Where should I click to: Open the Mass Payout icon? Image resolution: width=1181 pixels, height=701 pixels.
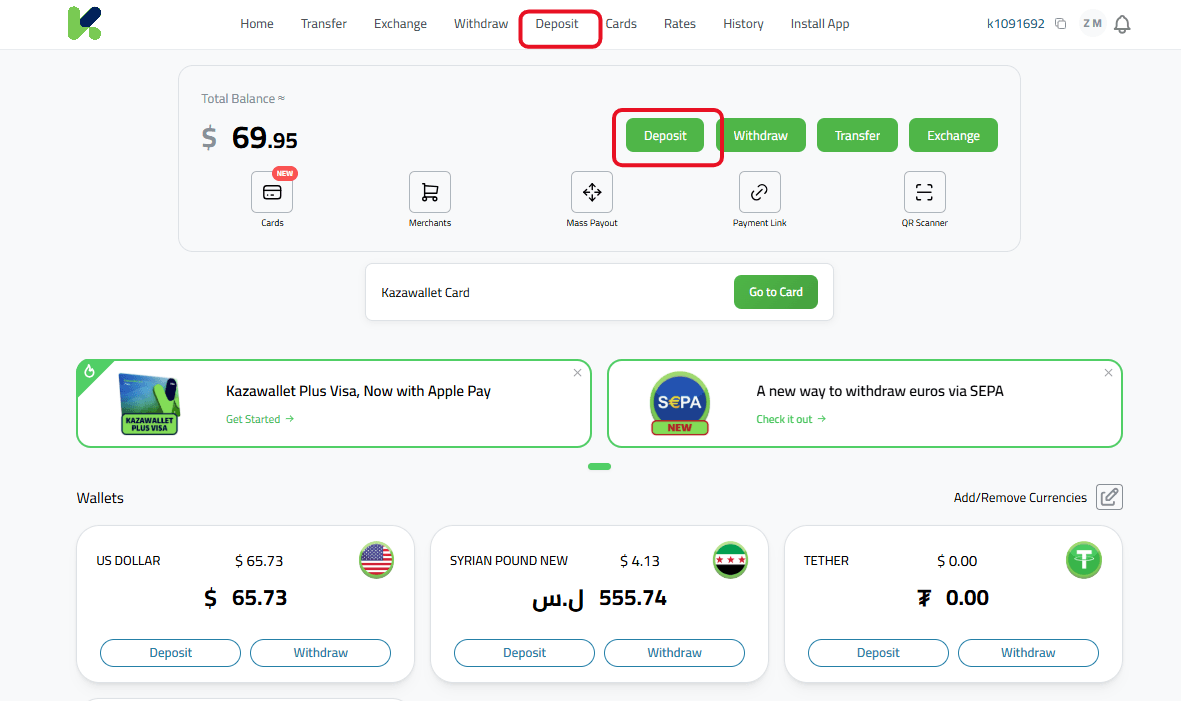(x=592, y=192)
